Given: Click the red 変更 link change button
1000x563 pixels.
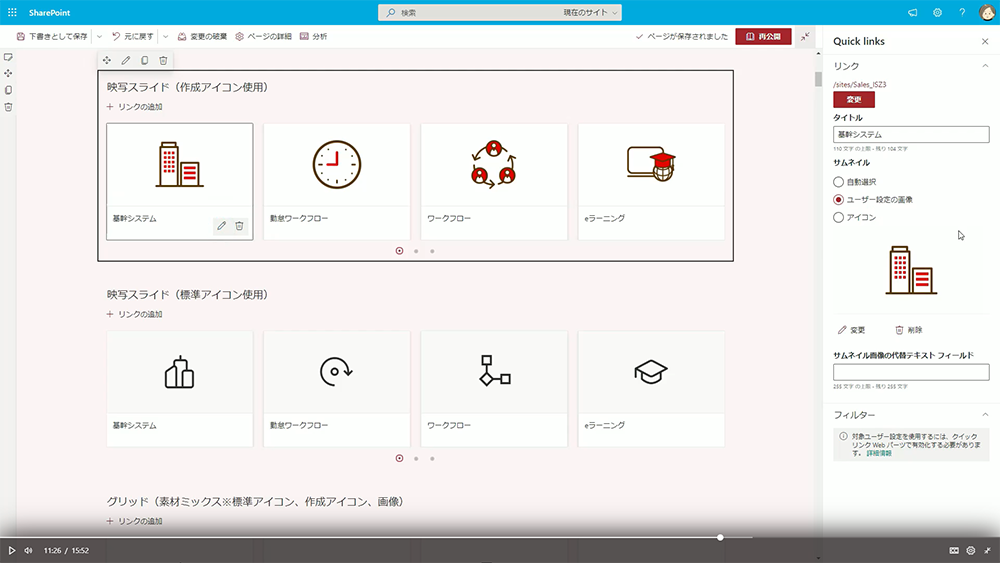Looking at the screenshot, I should coord(854,99).
